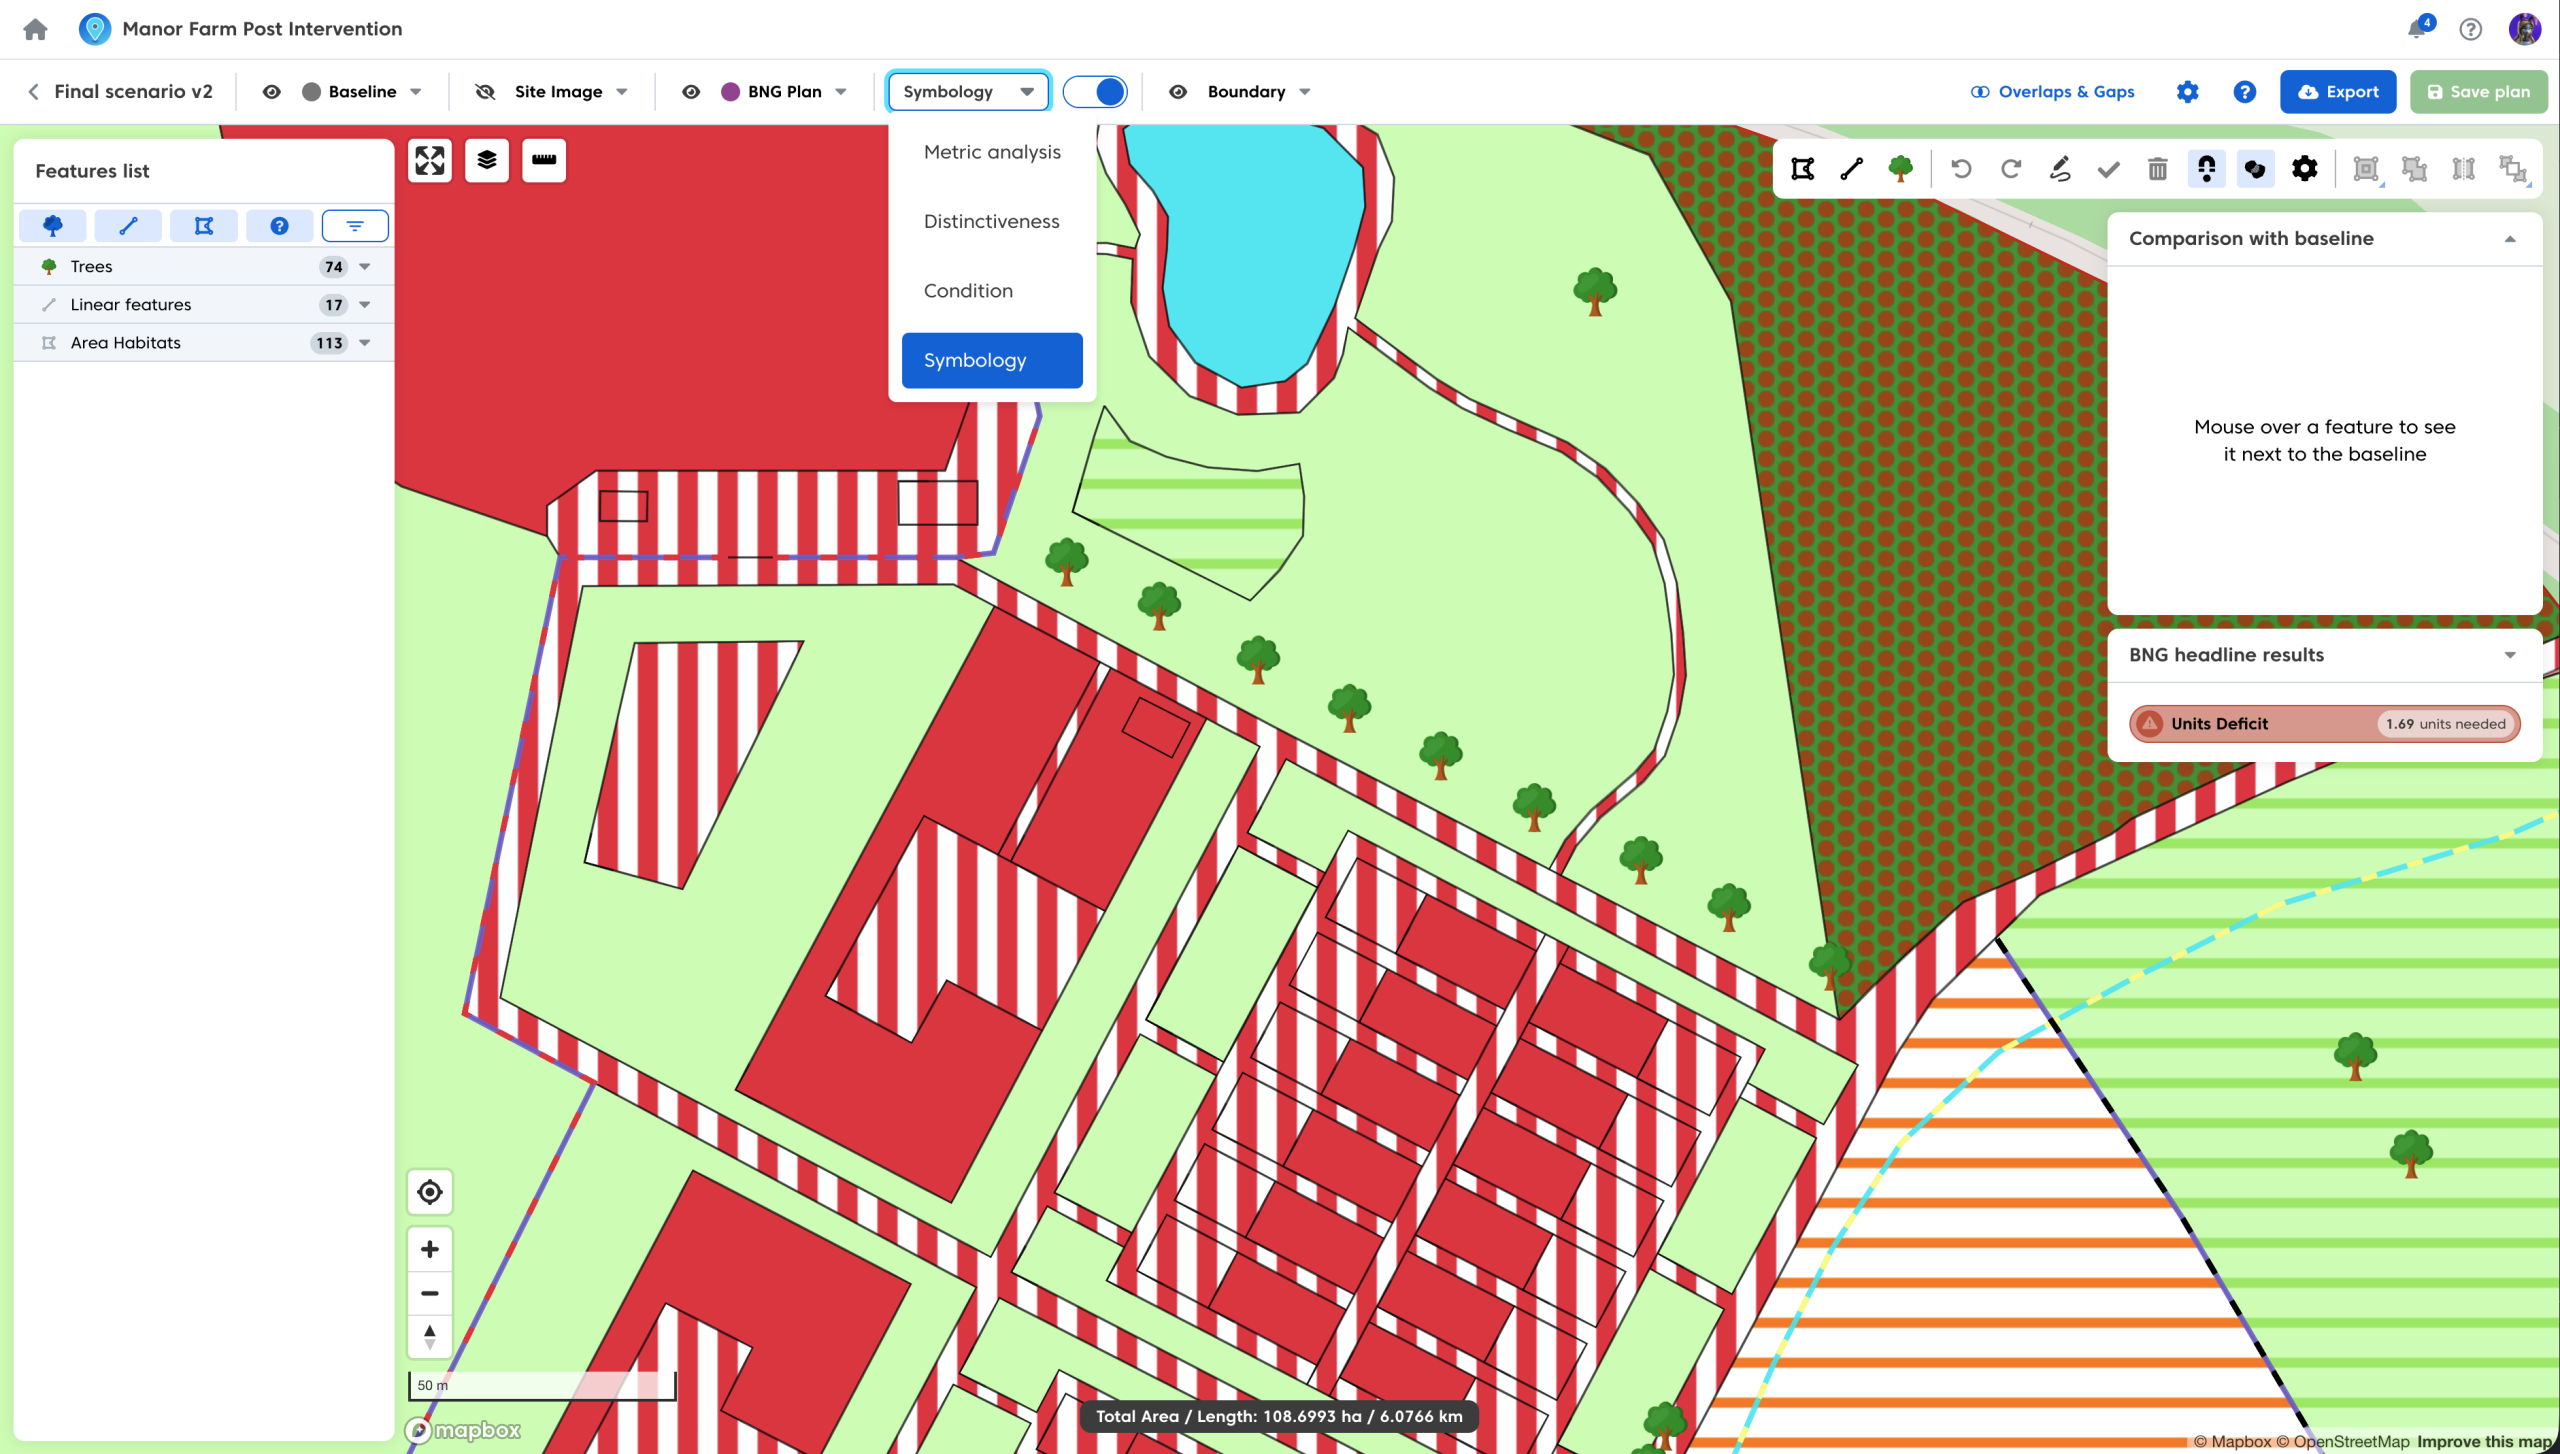Viewport: 2560px width, 1454px height.
Task: Expand the BNG headline results panel
Action: [x=2509, y=655]
